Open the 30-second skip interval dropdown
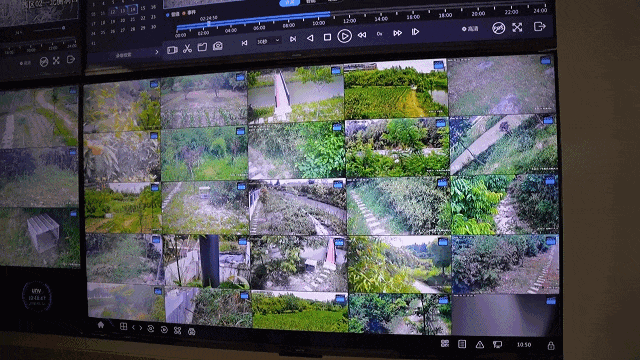The height and width of the screenshot is (360, 640). click(268, 41)
